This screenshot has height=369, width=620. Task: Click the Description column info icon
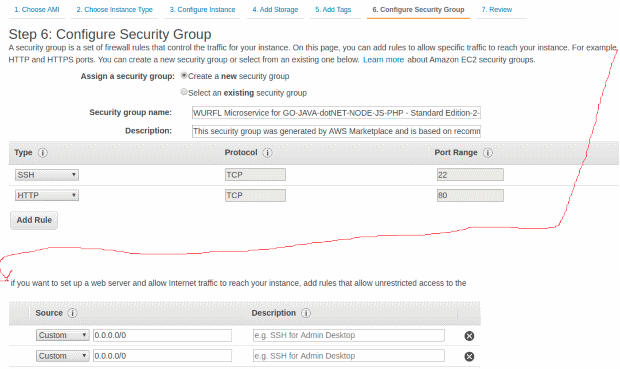point(306,313)
